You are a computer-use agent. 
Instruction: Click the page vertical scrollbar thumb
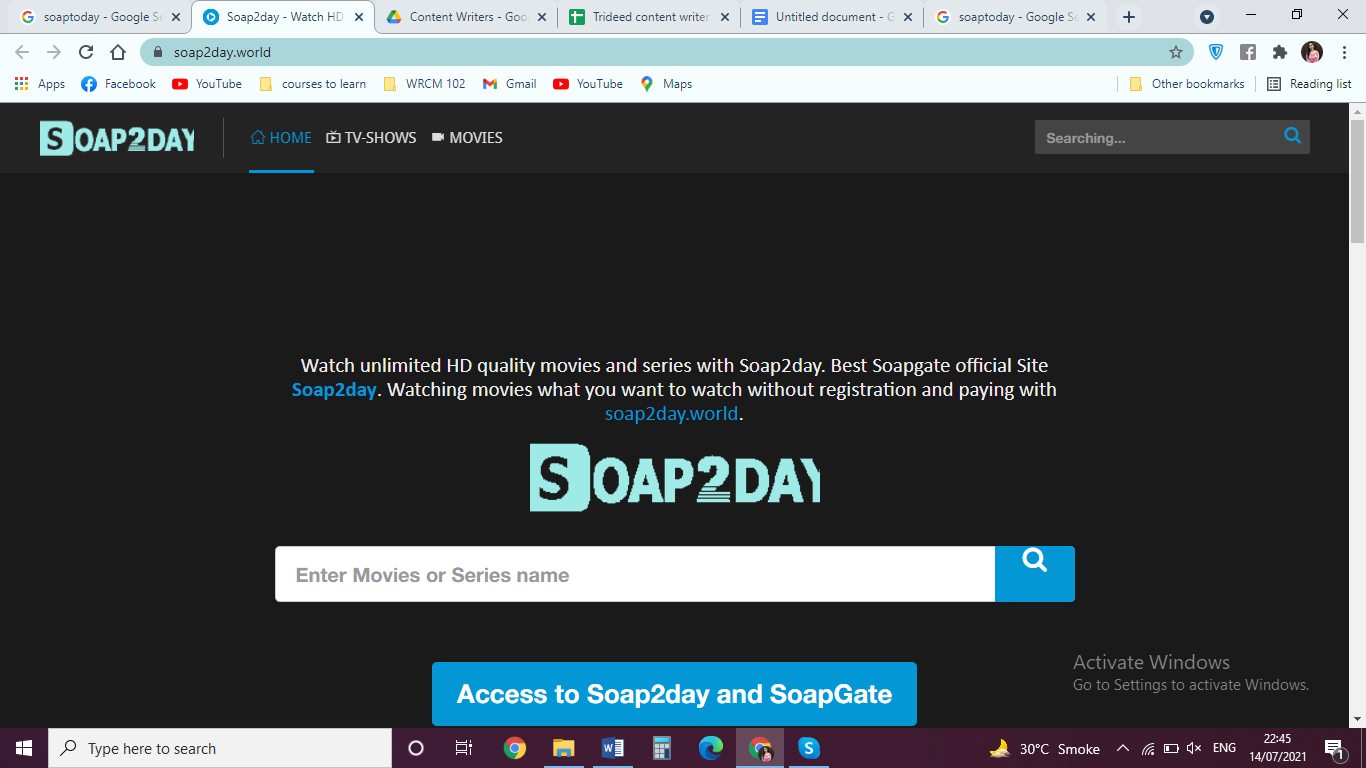pyautogui.click(x=1357, y=180)
